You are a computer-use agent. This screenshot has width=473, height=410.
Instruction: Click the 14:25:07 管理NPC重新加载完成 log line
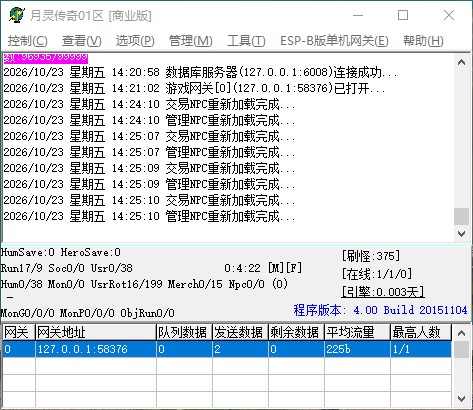point(149,152)
